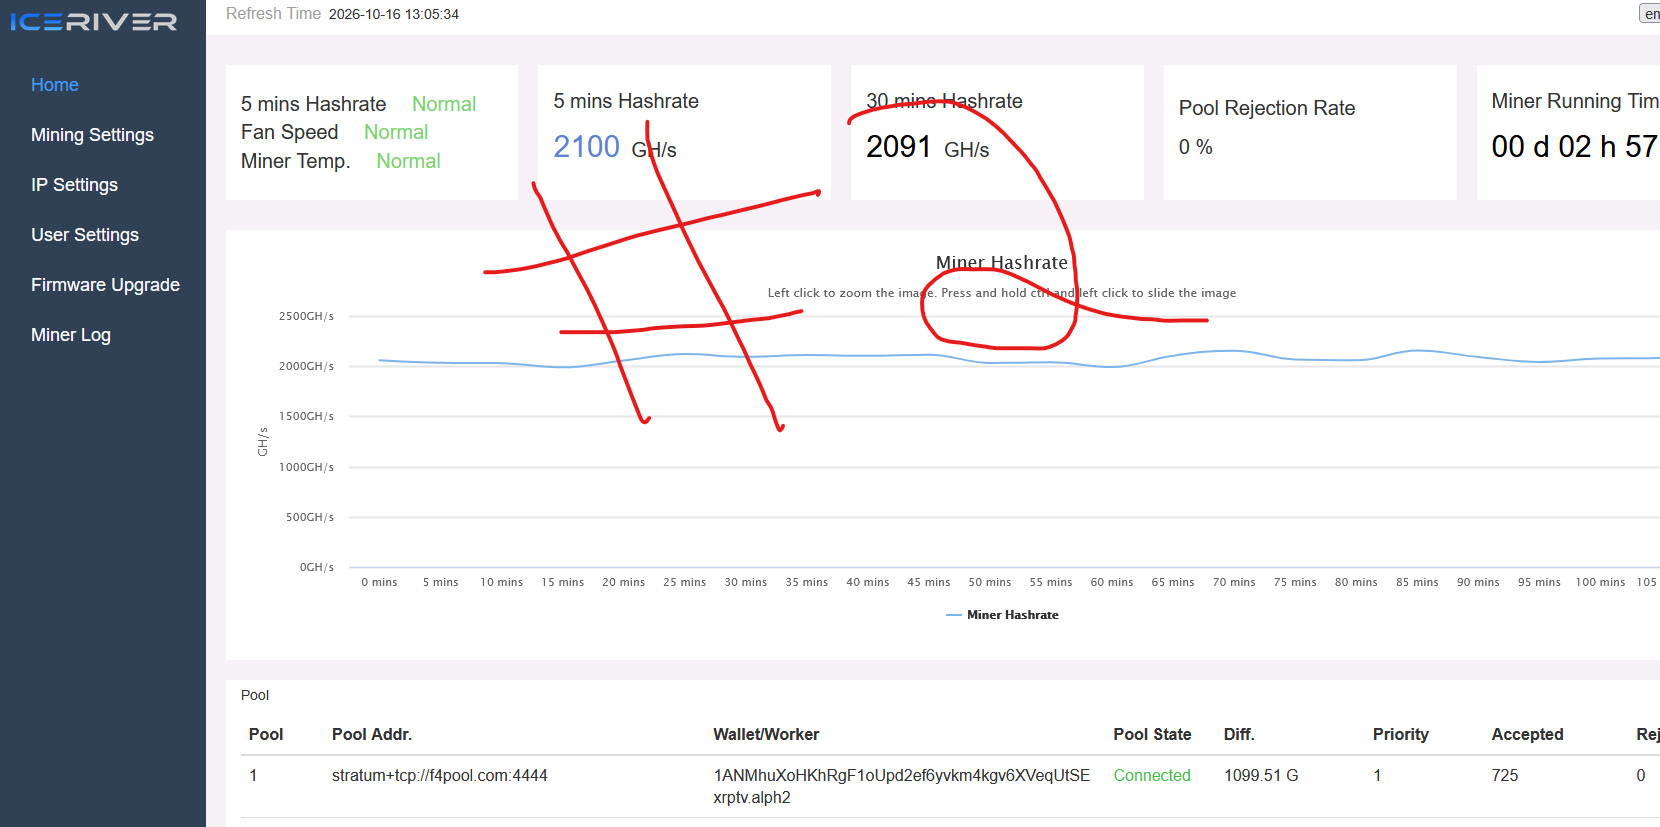
Task: Click the 1000GH/s y-axis label
Action: pos(306,467)
